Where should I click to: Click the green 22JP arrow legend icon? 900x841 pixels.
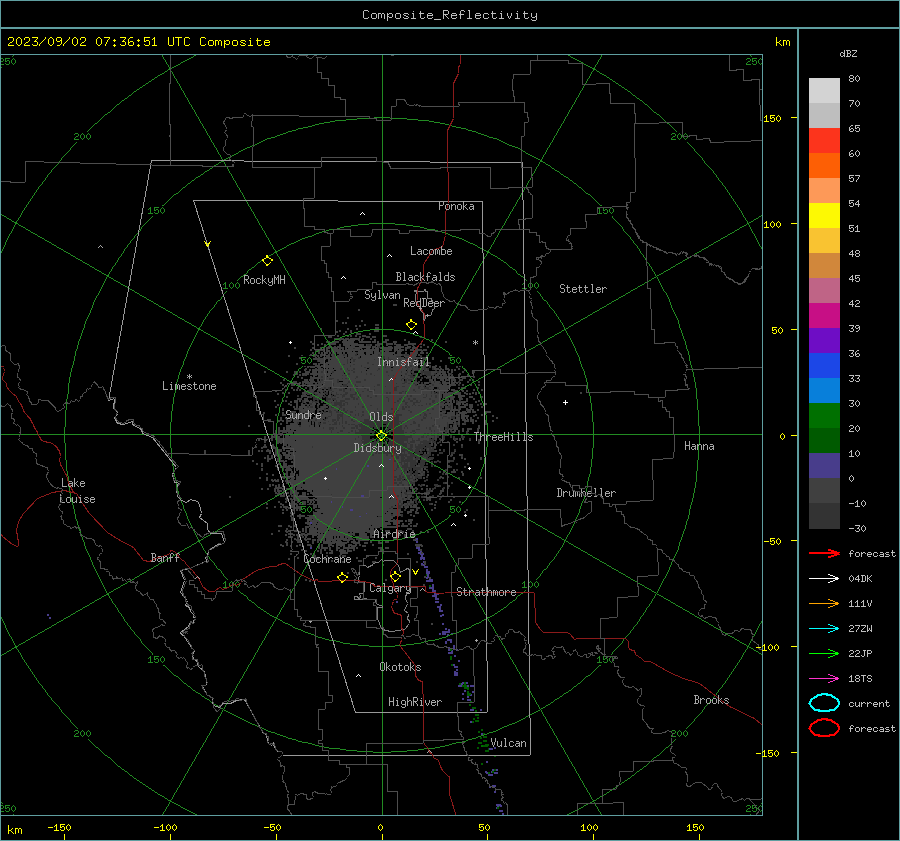(824, 653)
